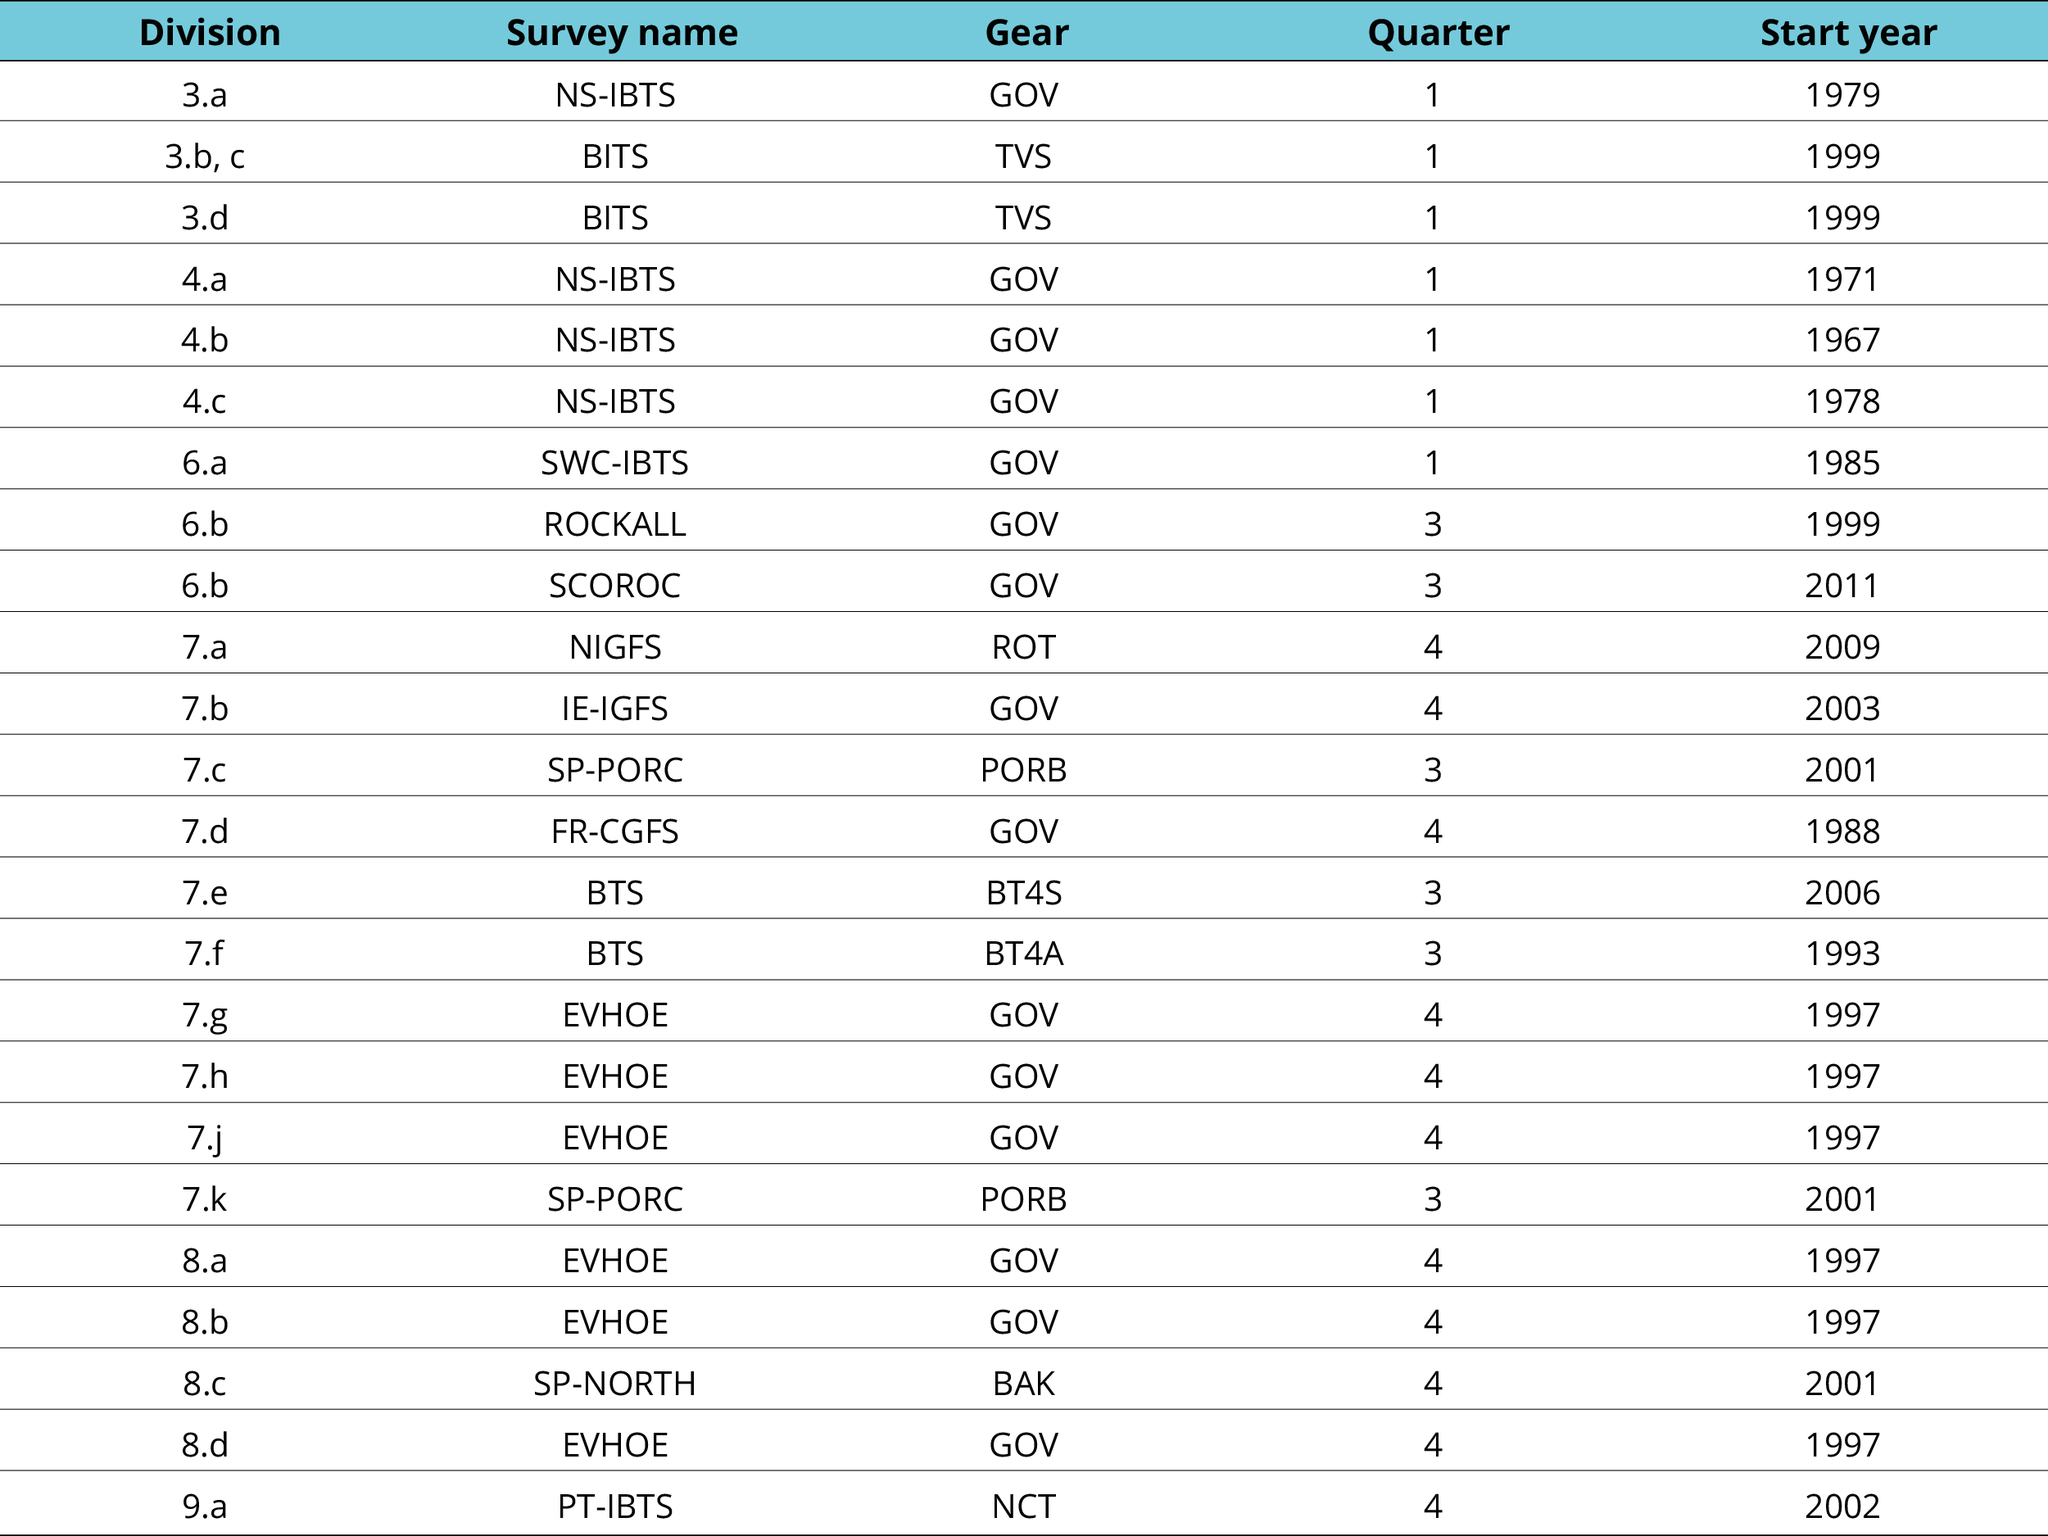Click the SP-NORTH survey name cell

click(614, 1384)
